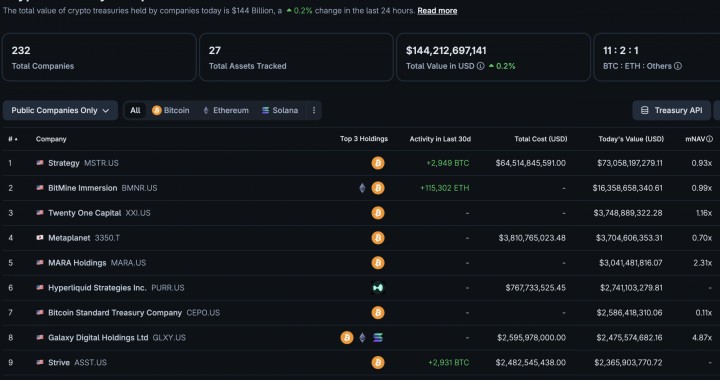Click 3350.T ticker text
Screen dimensions: 720x380
[x=107, y=238]
